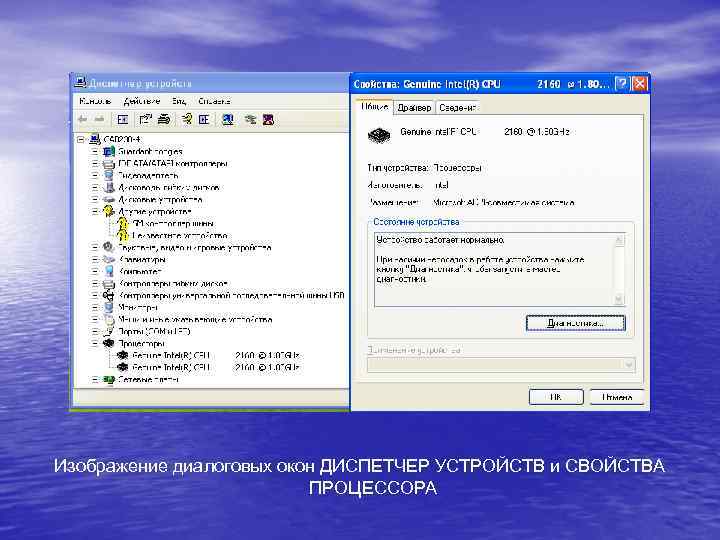Click the Forward arrow in Device Manager toolbar
This screenshot has width=720, height=540.
click(99, 120)
